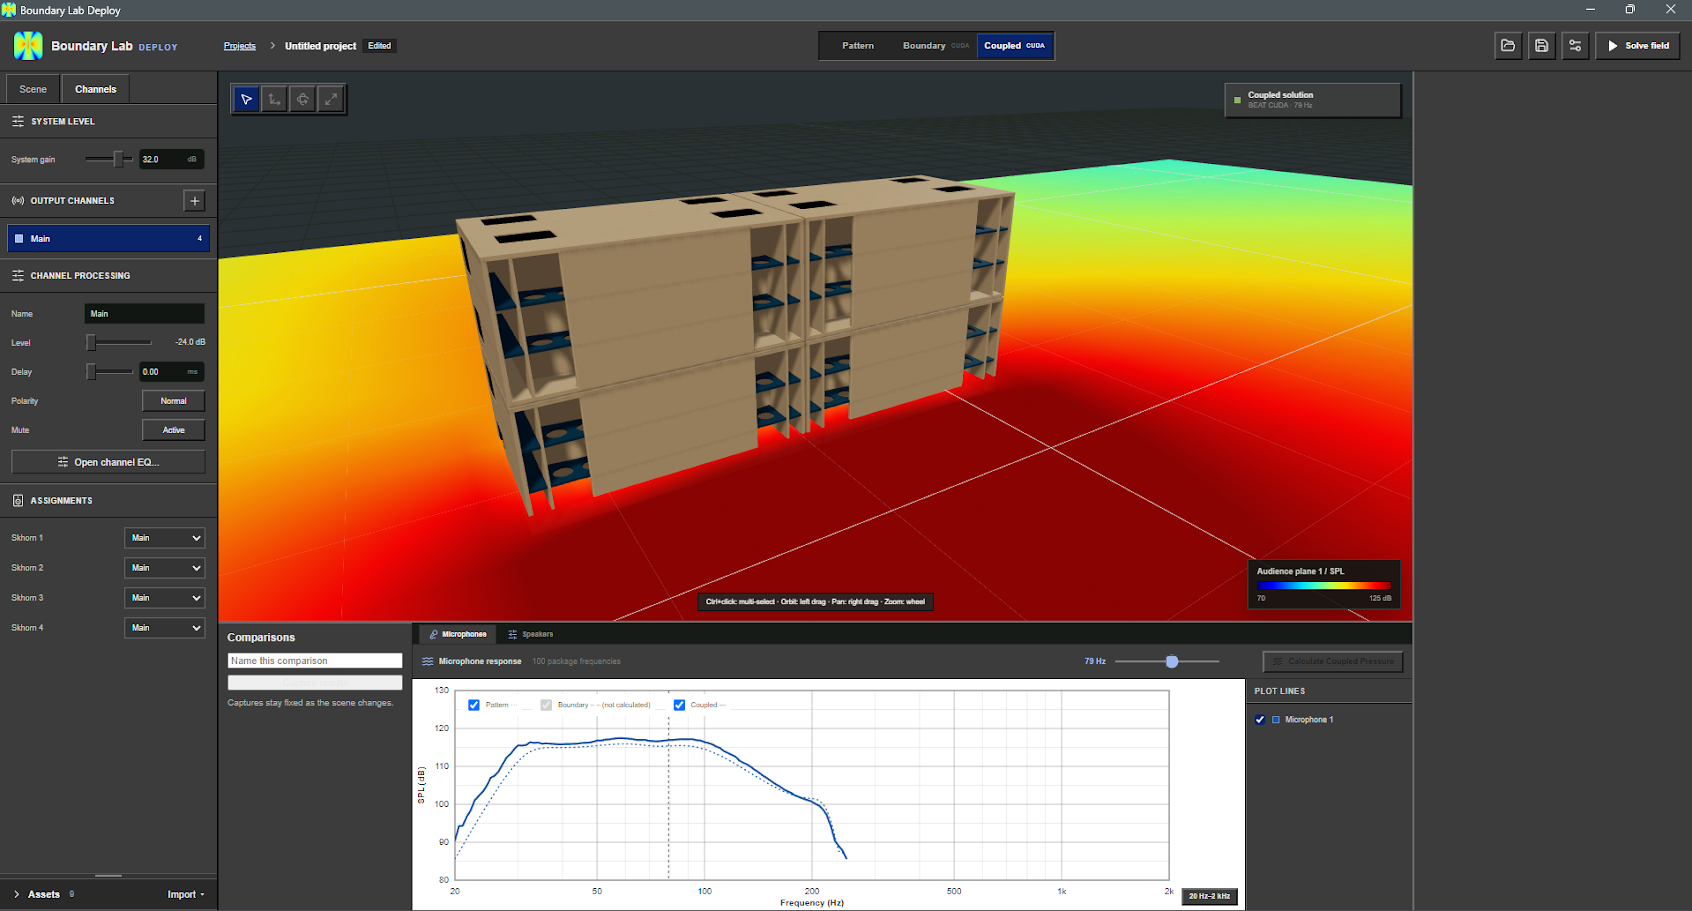Click the 79 Hz frequency slider handle
The image size is (1692, 911).
click(x=1172, y=661)
